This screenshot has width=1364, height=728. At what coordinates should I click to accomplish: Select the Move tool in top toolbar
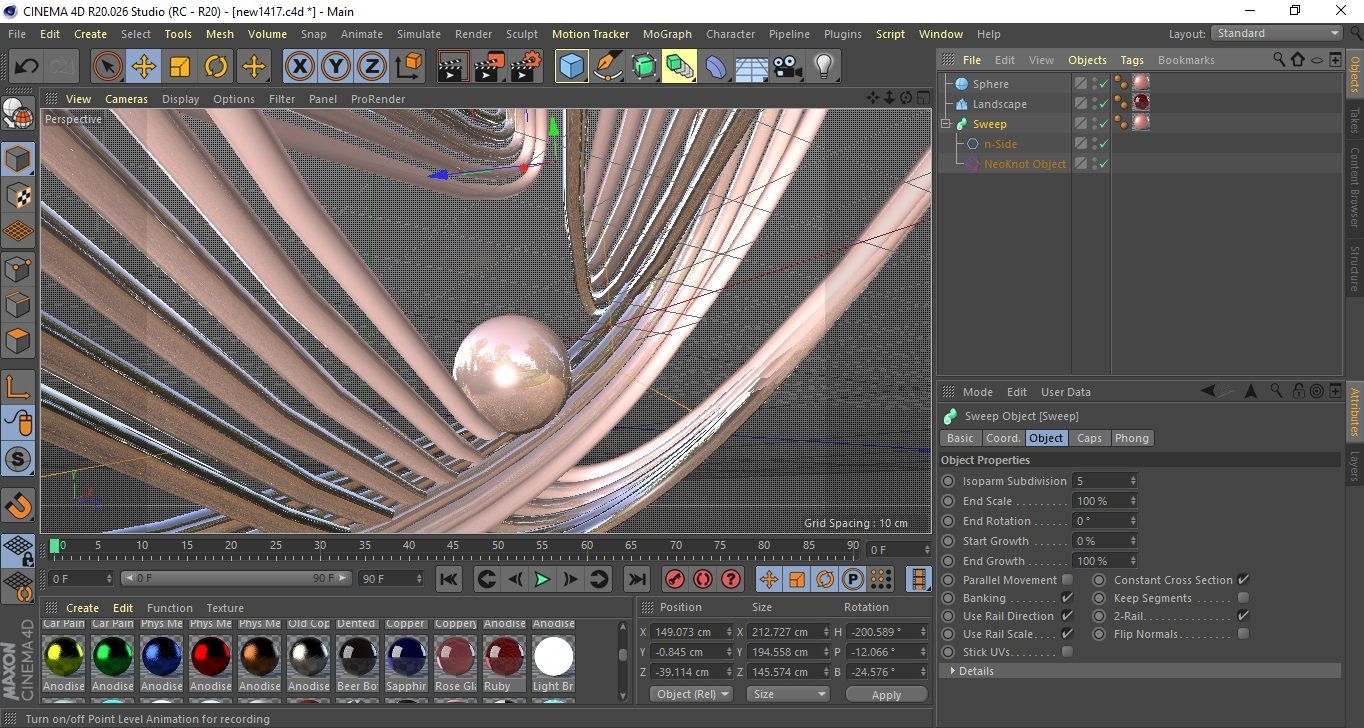pyautogui.click(x=143, y=67)
